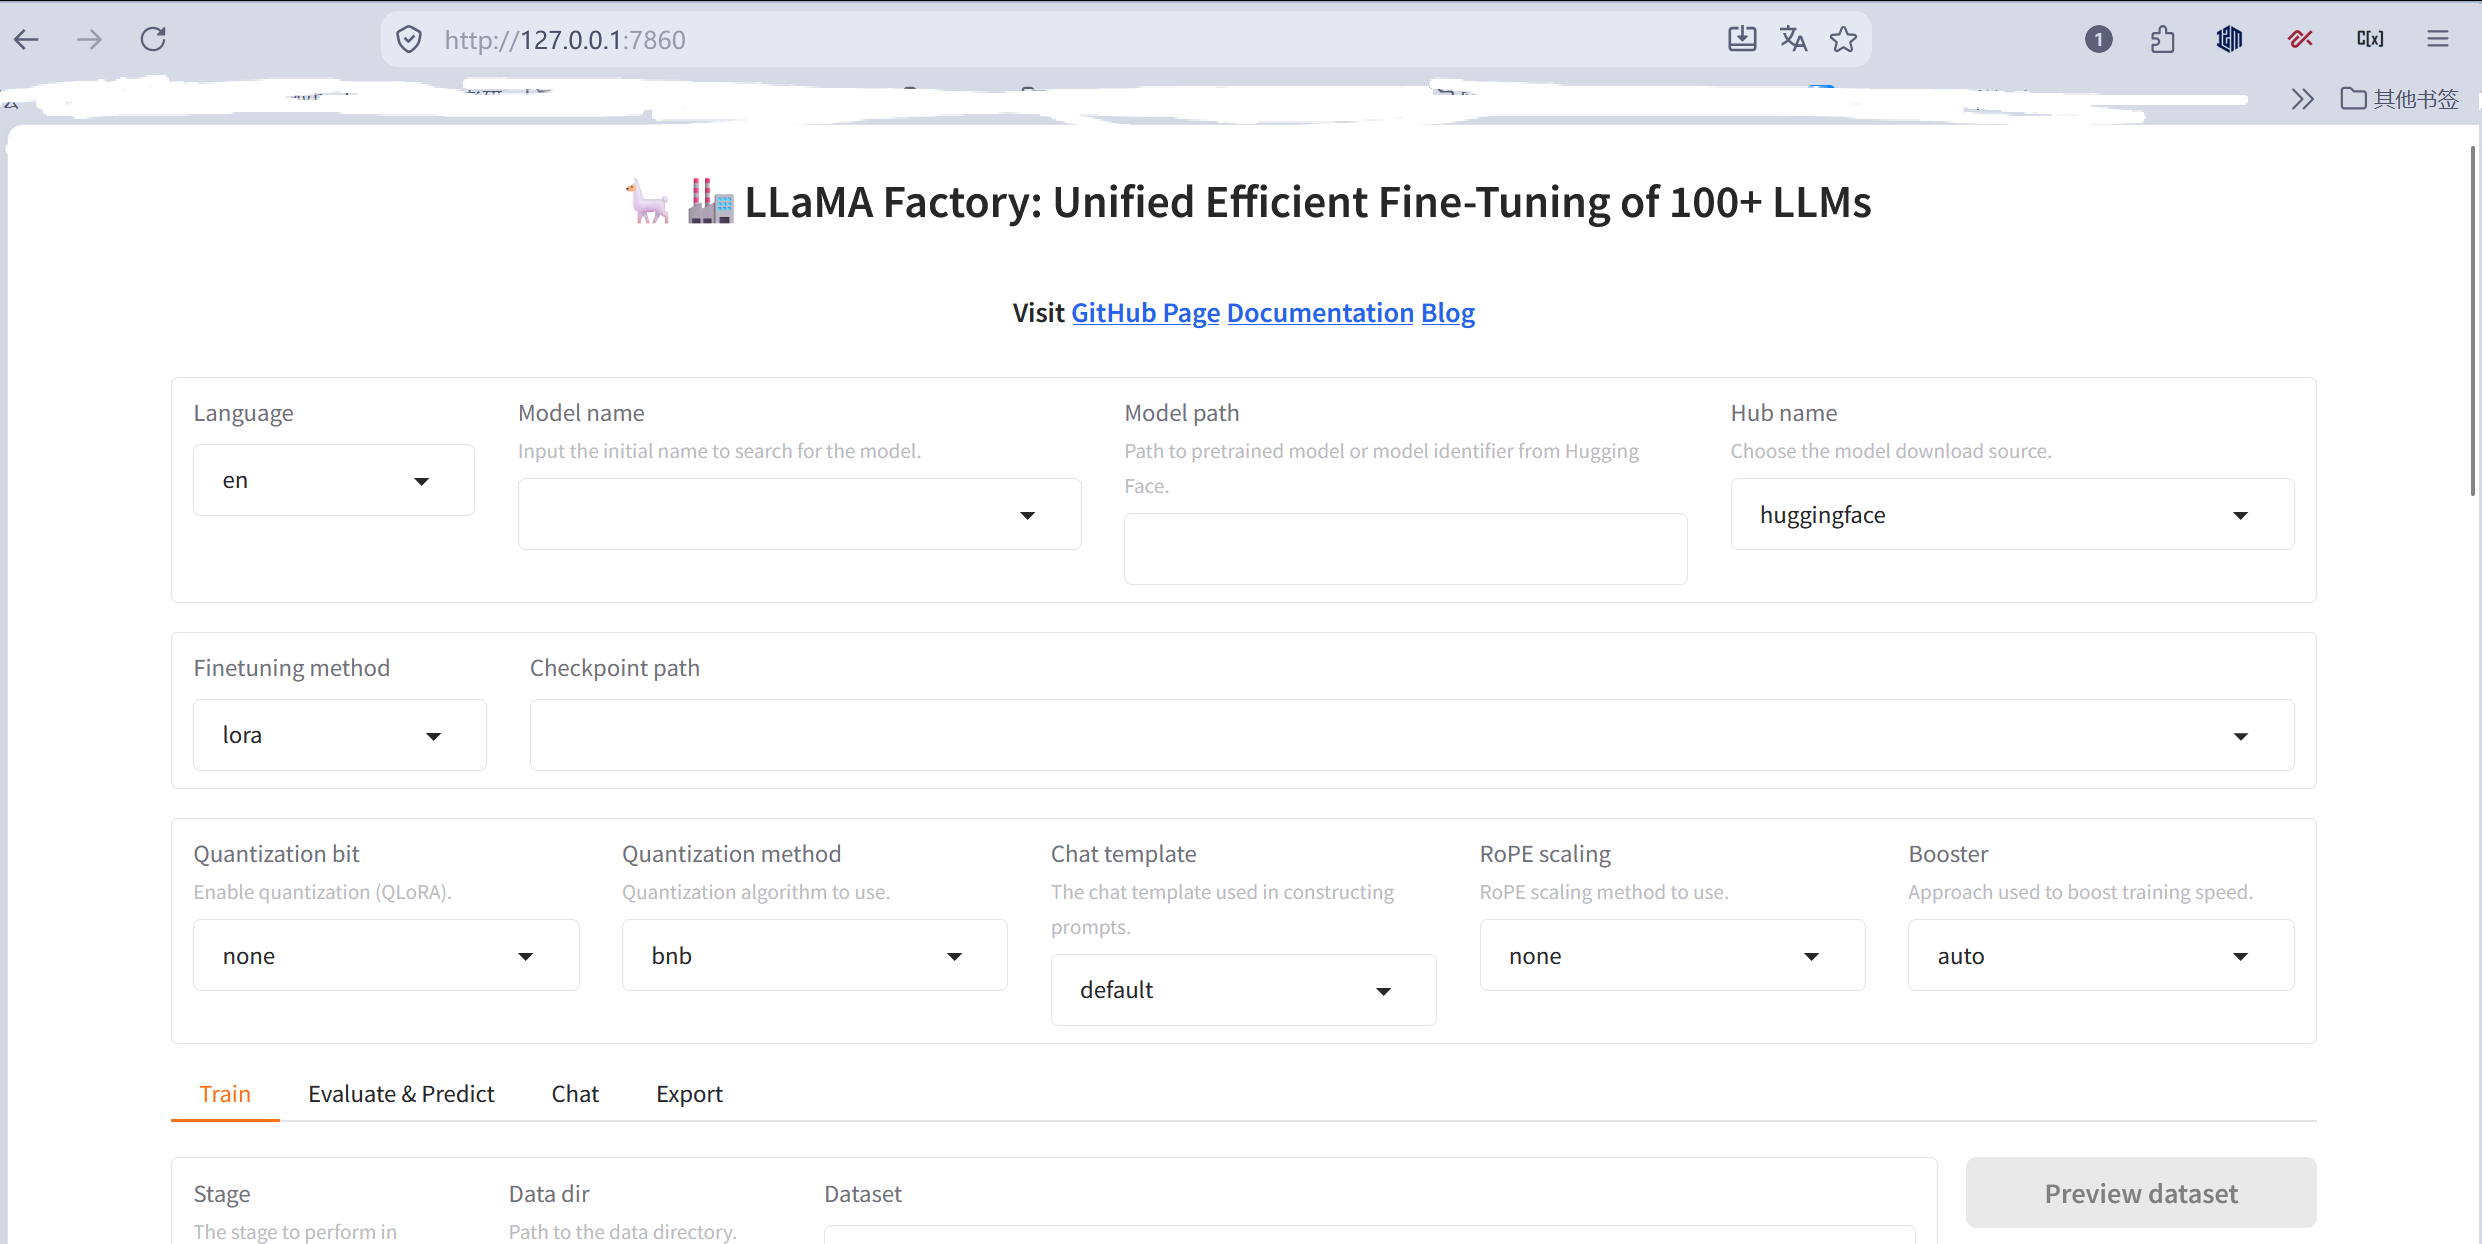Switch to the Chat tab
The width and height of the screenshot is (2482, 1244).
coord(575,1094)
